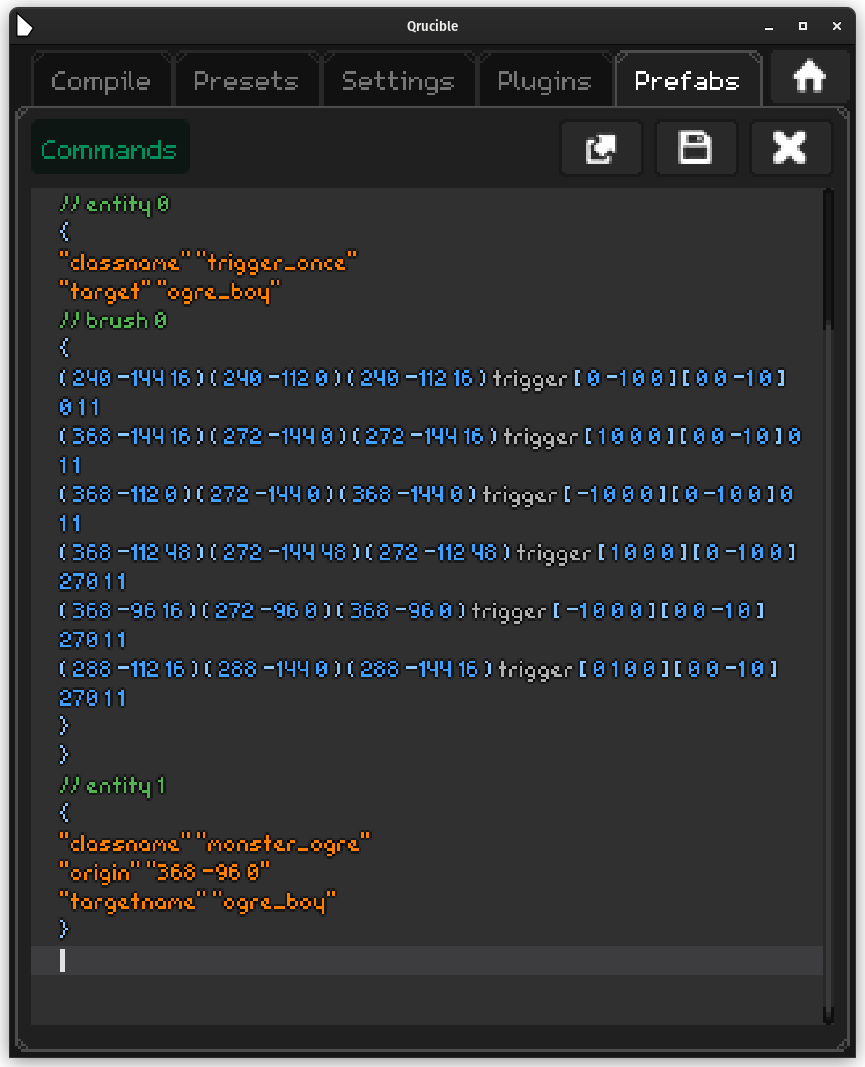Close the Qrucible window
This screenshot has height=1067, width=865.
pyautogui.click(x=835, y=26)
